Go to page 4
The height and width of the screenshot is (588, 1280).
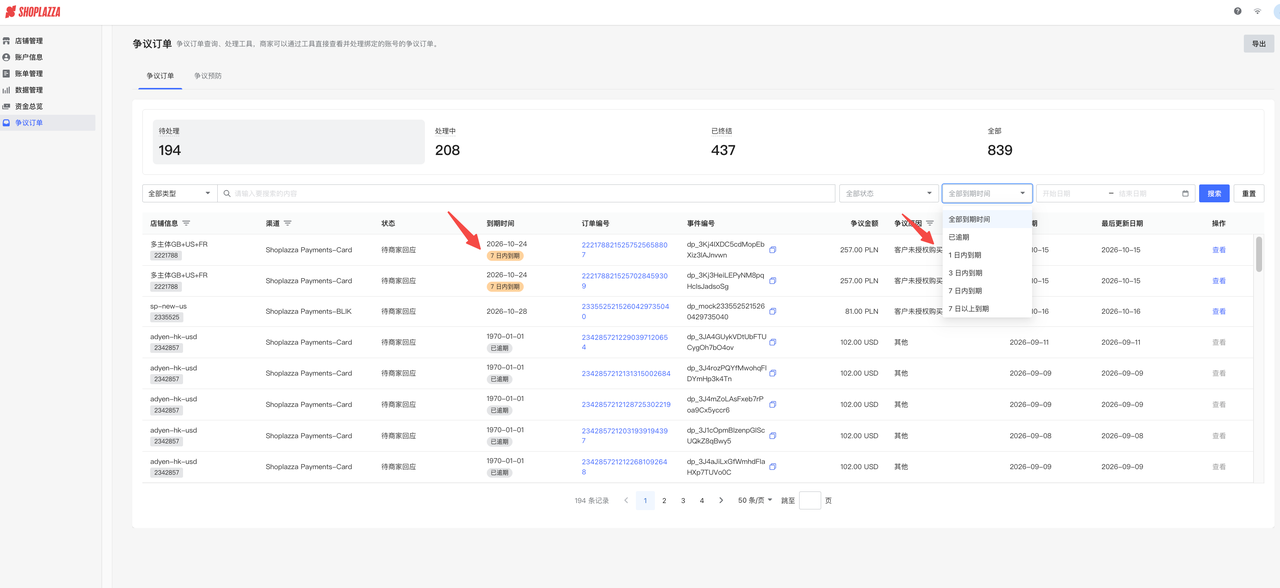pyautogui.click(x=702, y=500)
